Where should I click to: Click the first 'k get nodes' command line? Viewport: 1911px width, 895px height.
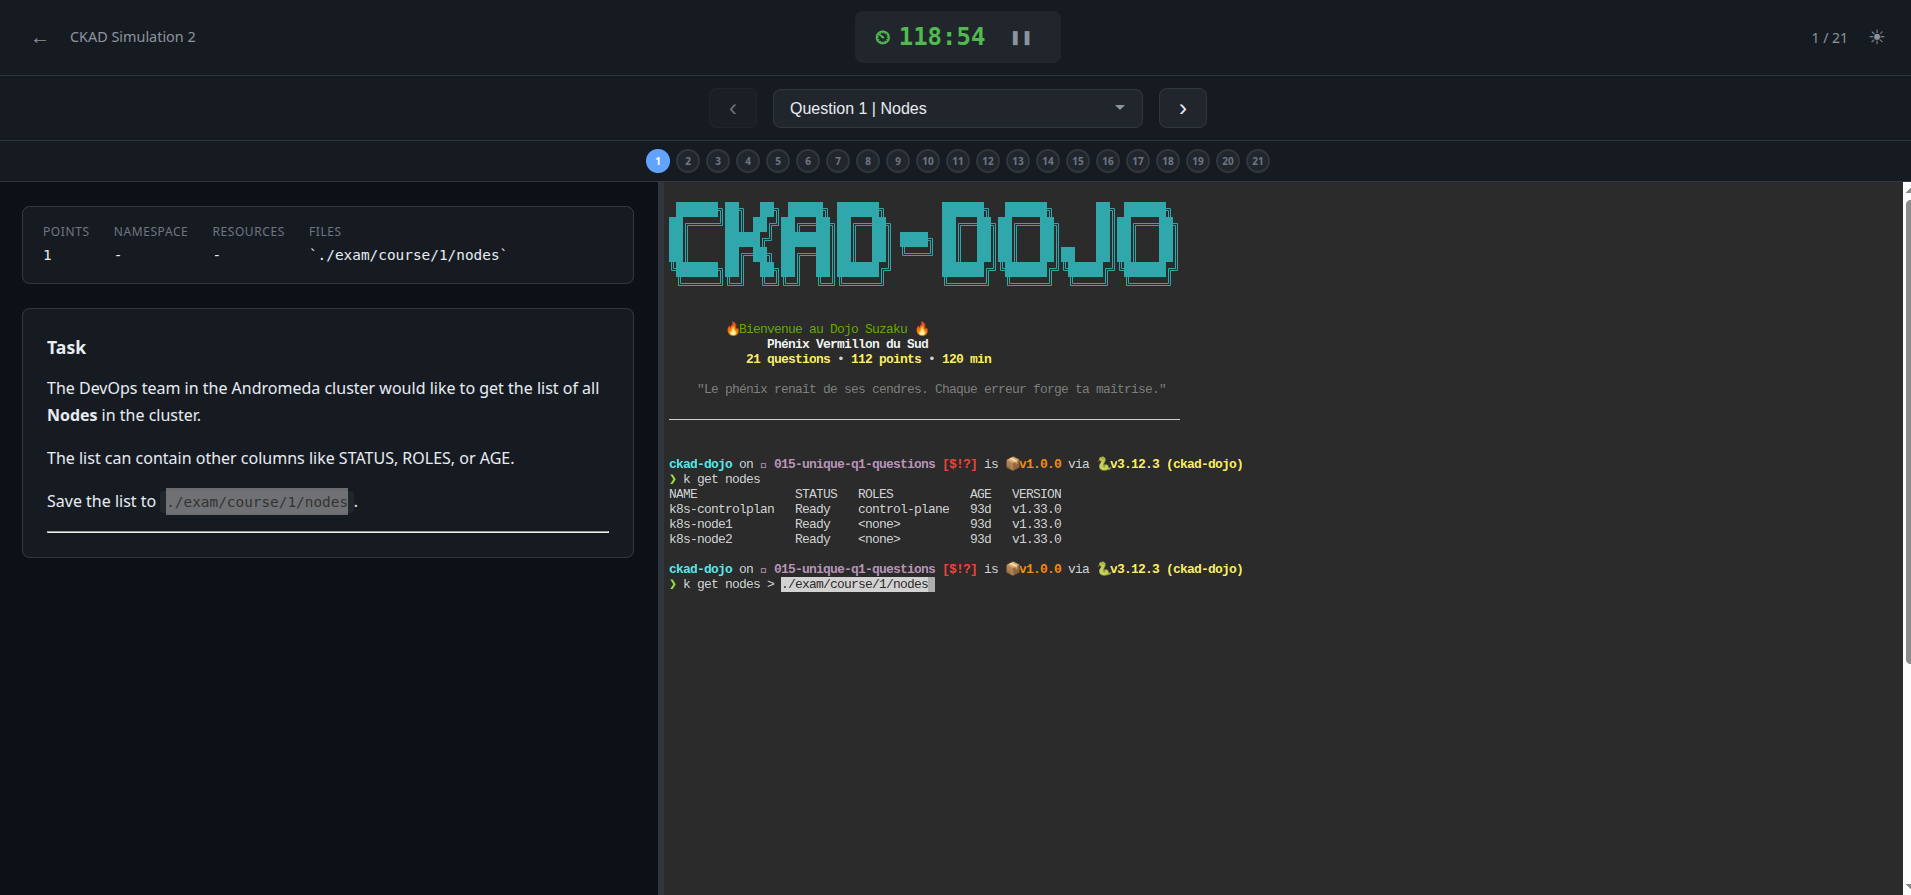tap(715, 479)
